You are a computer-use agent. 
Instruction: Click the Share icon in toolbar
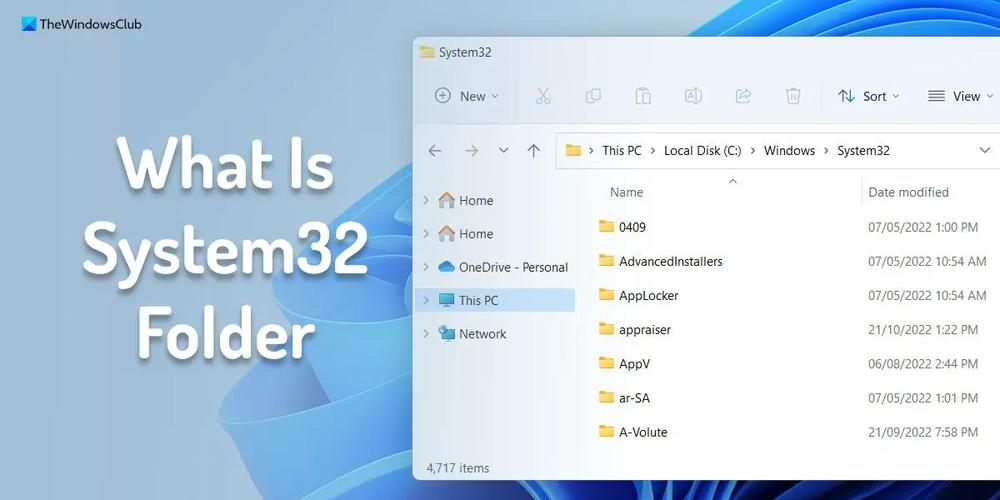click(743, 96)
